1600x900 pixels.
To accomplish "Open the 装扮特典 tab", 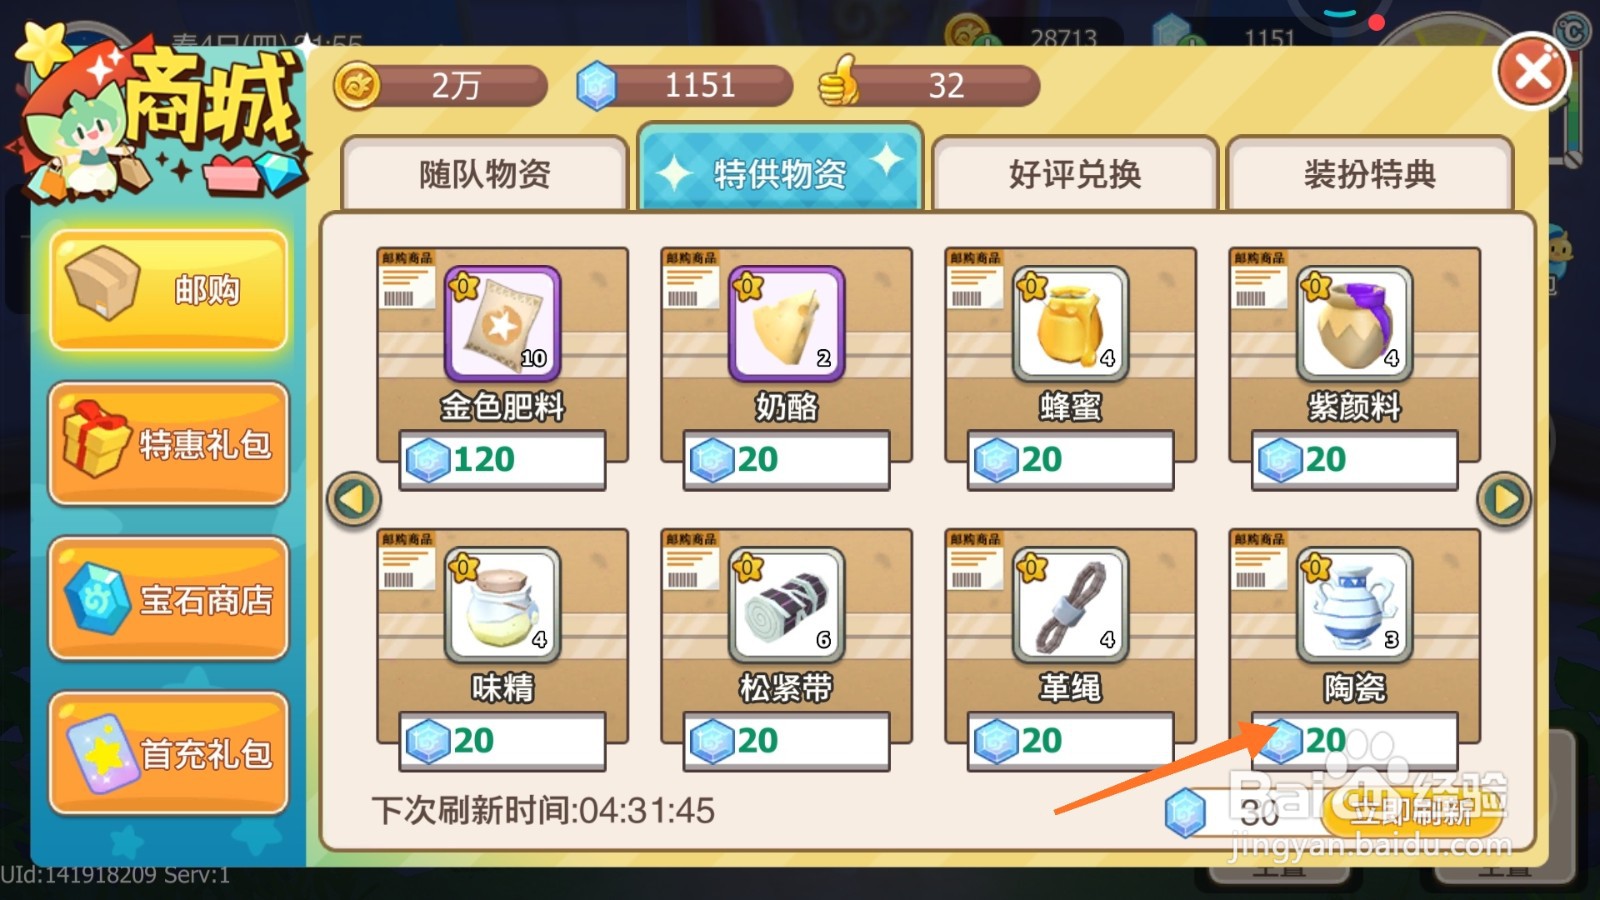I will pyautogui.click(x=1369, y=174).
